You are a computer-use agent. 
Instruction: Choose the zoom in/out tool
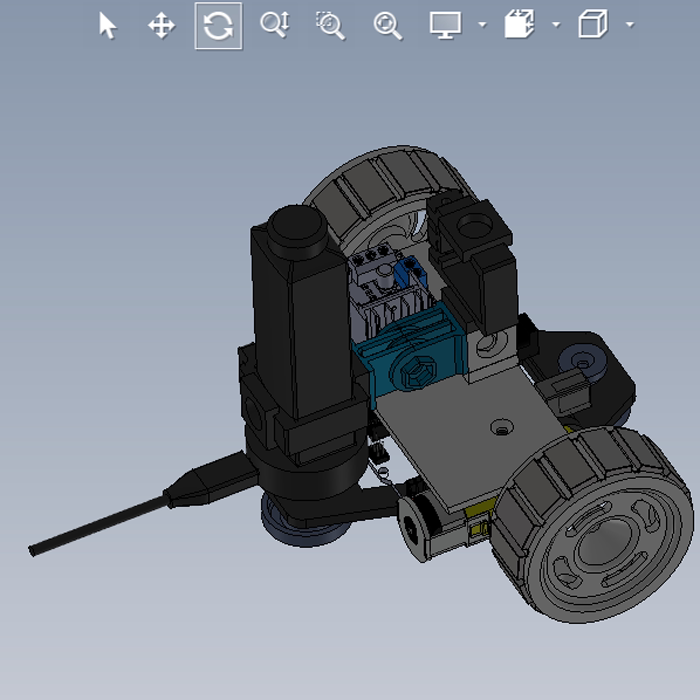tap(275, 25)
